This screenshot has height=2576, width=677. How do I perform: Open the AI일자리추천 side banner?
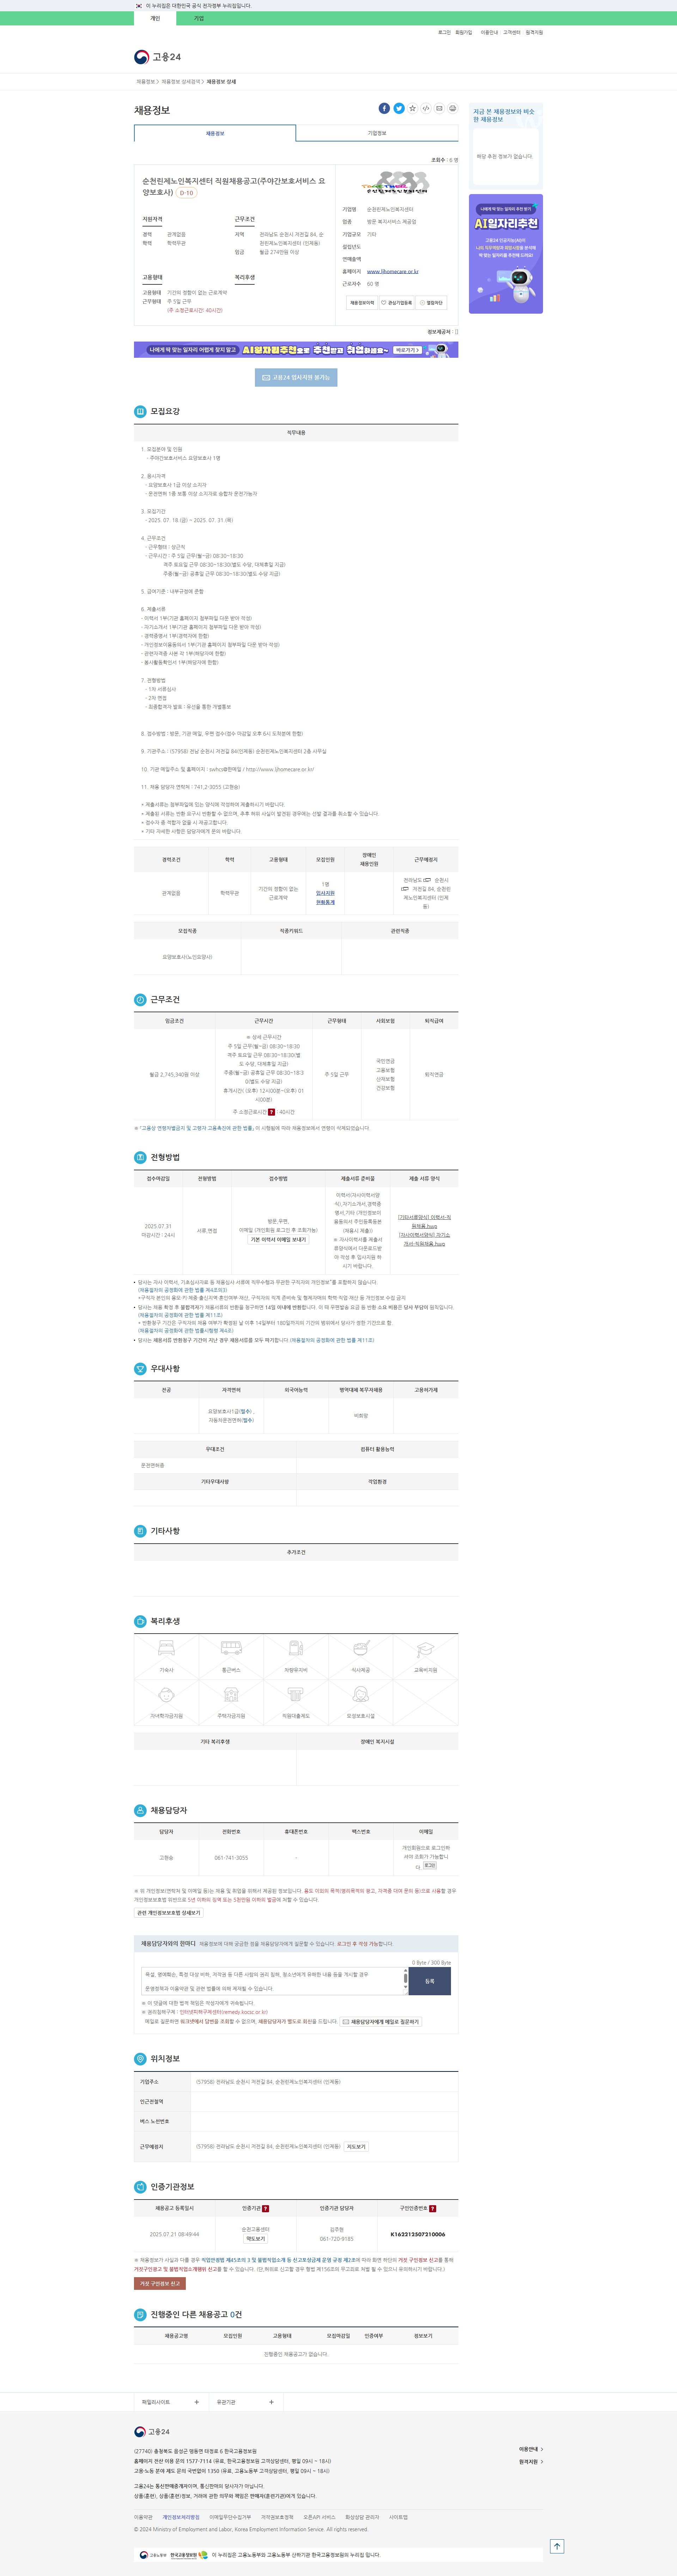coord(506,254)
